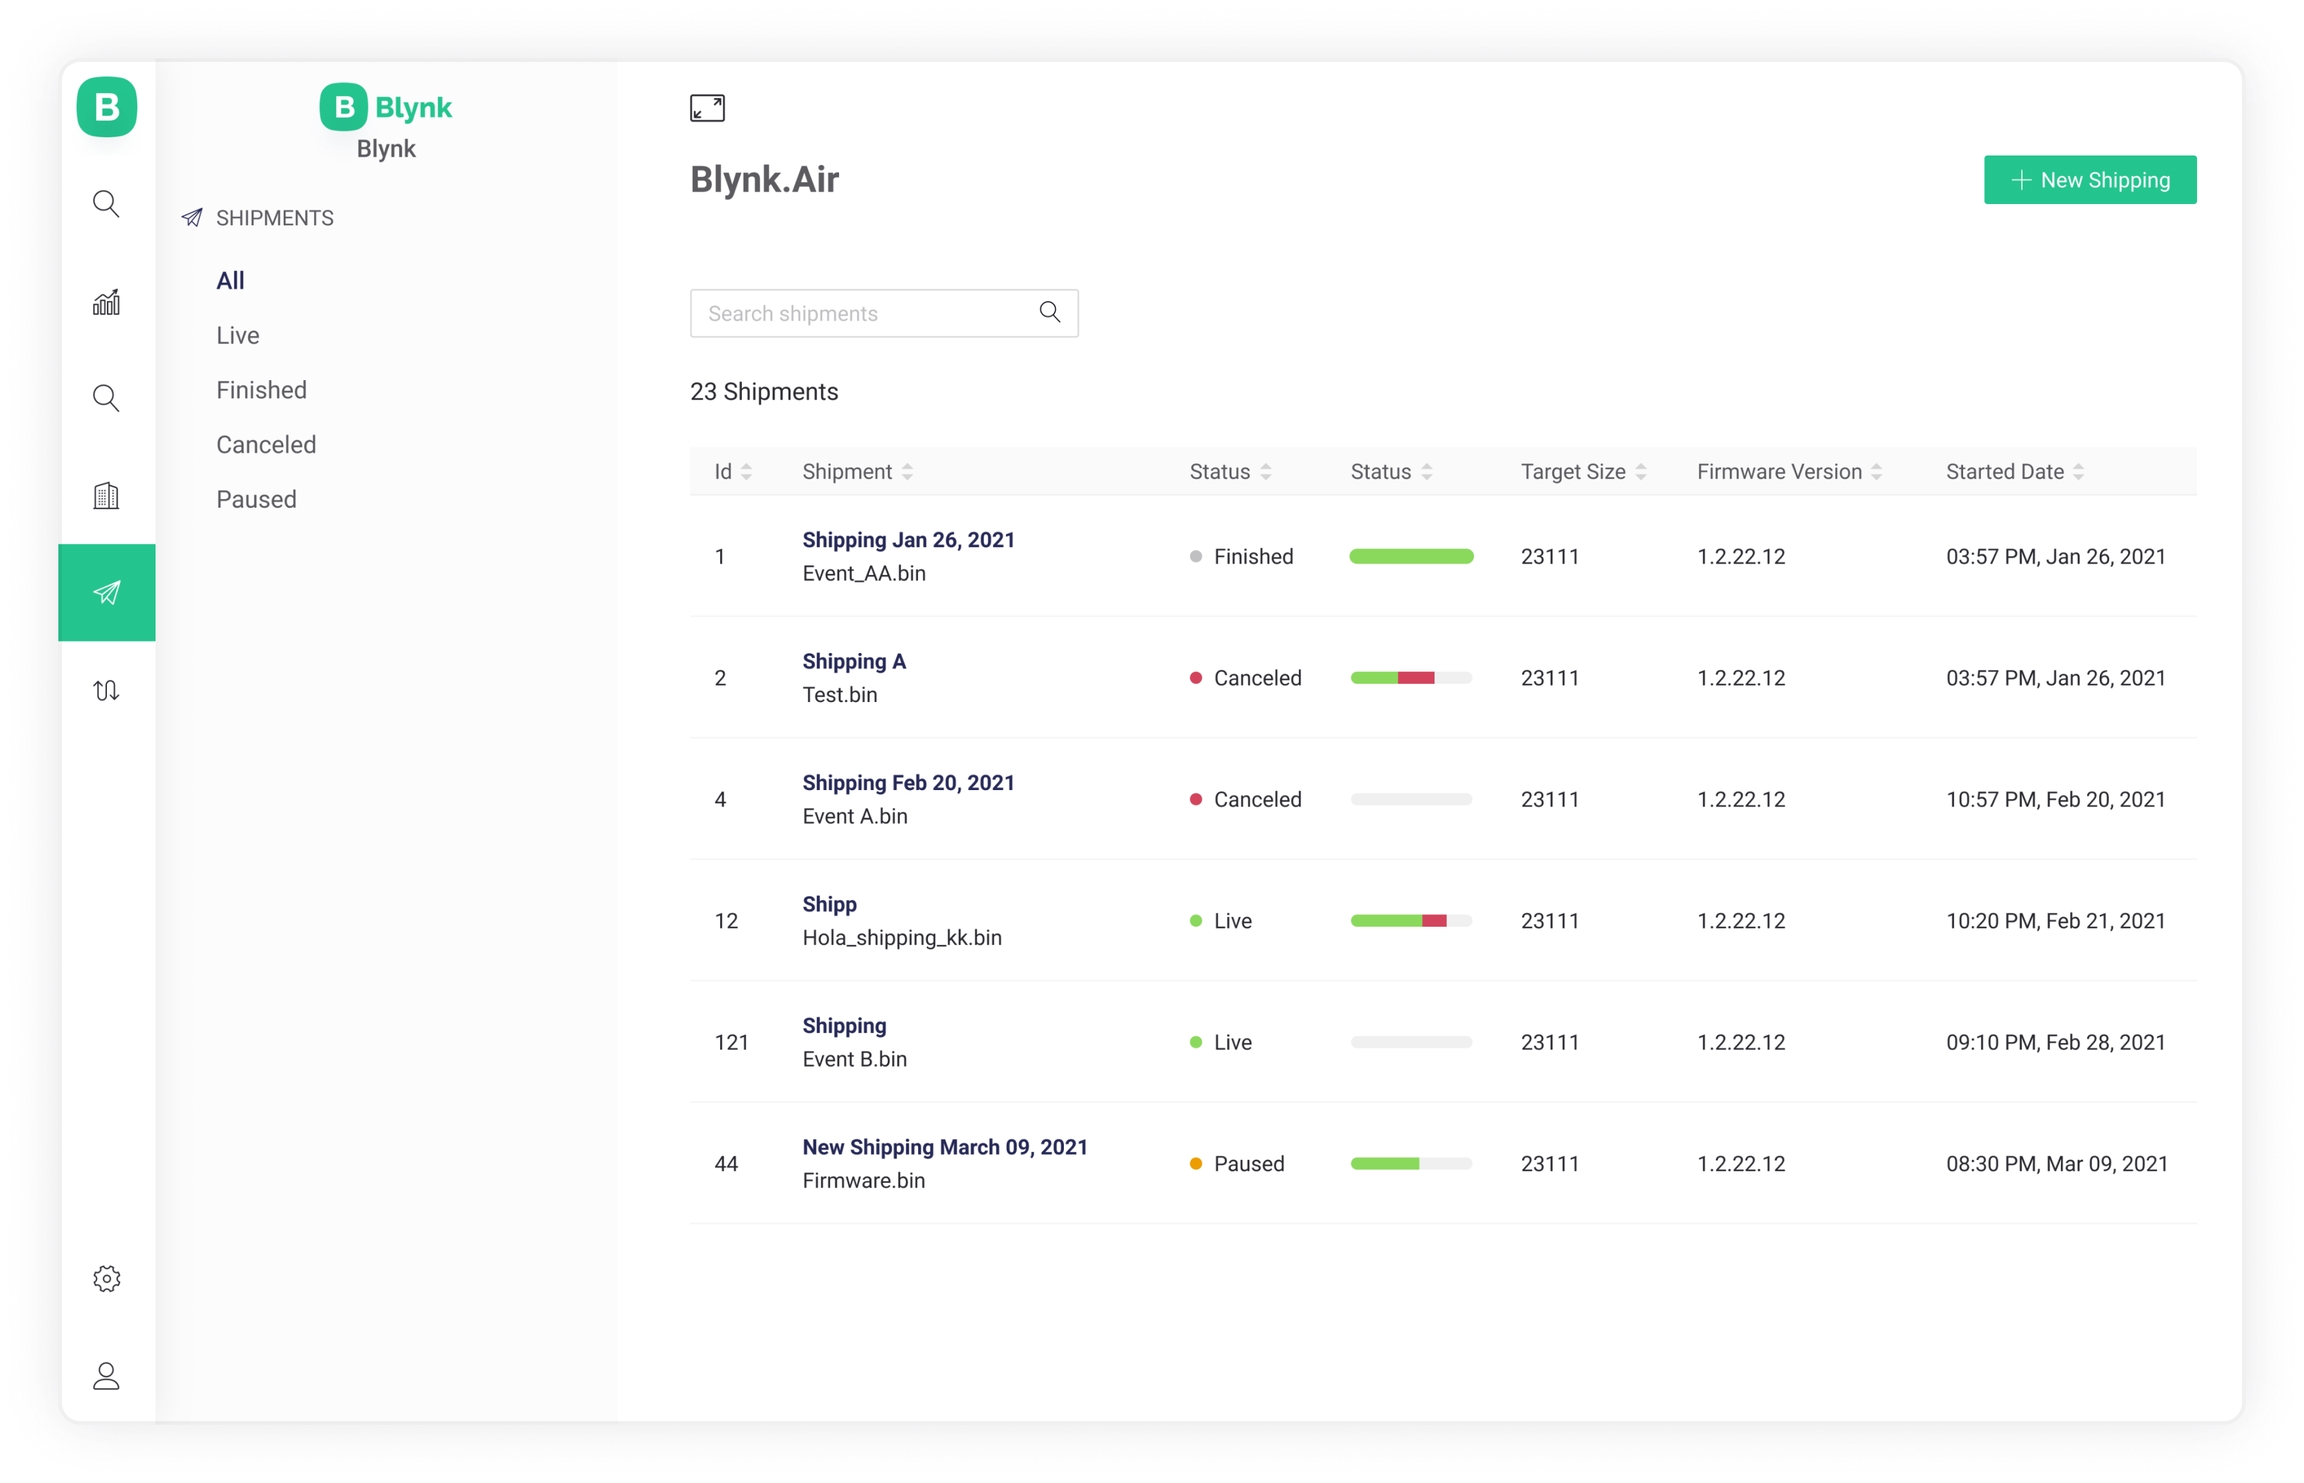The width and height of the screenshot is (2304, 1483).
Task: Open the rule engine arrows sidebar icon
Action: 106,690
